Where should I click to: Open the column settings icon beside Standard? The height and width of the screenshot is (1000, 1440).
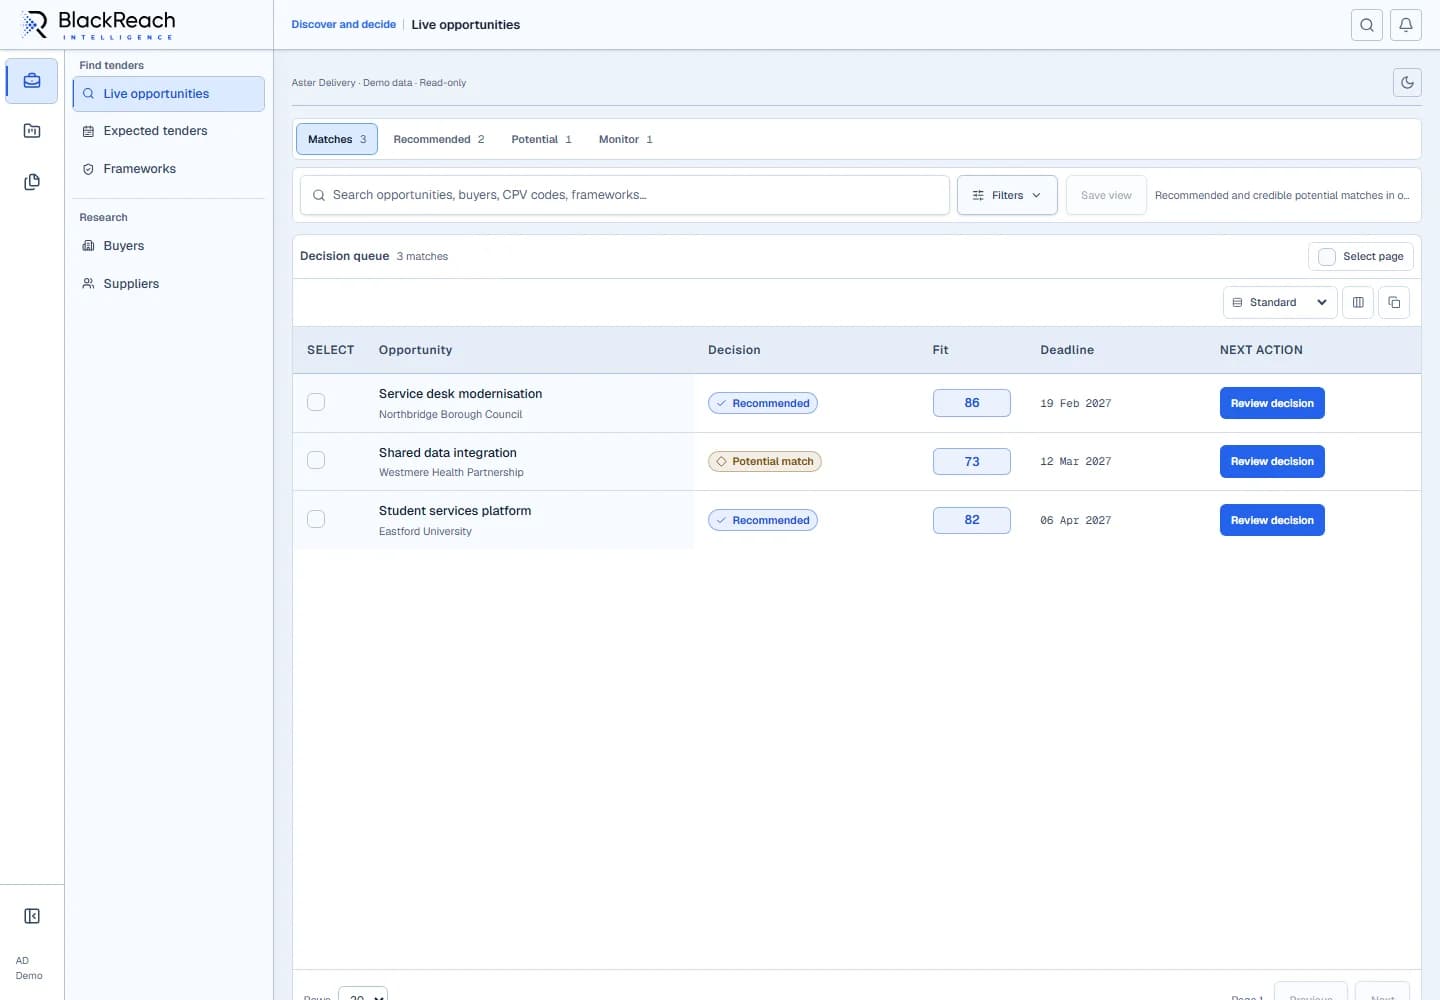coord(1358,302)
